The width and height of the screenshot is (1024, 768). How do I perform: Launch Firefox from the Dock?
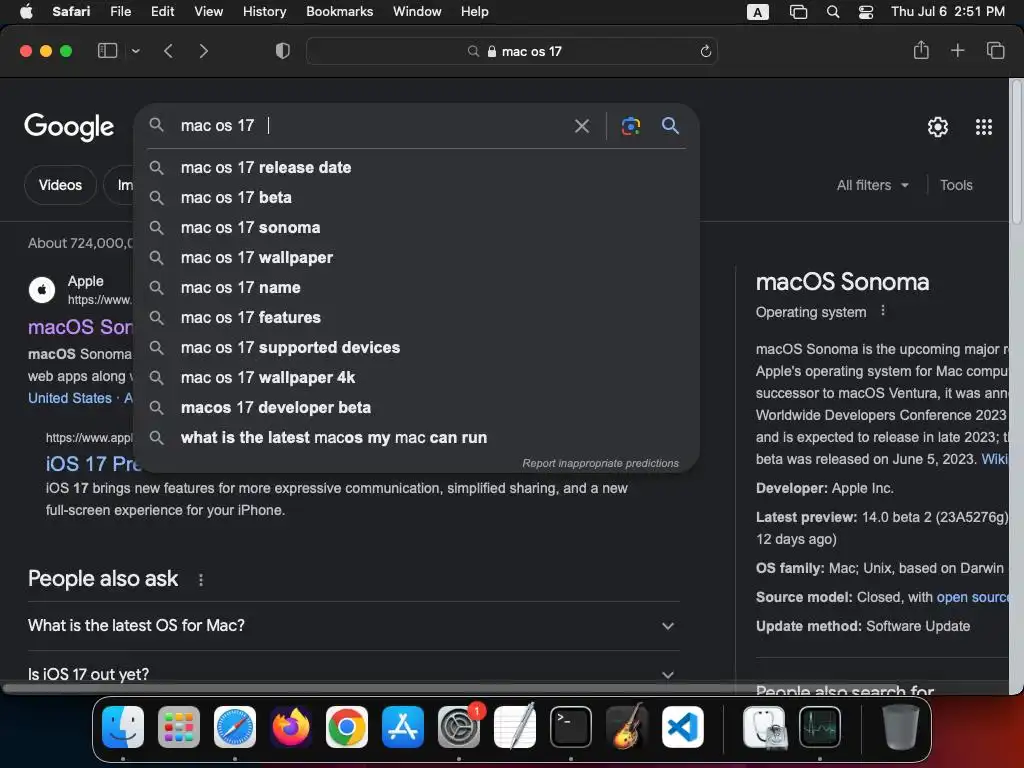pos(291,727)
